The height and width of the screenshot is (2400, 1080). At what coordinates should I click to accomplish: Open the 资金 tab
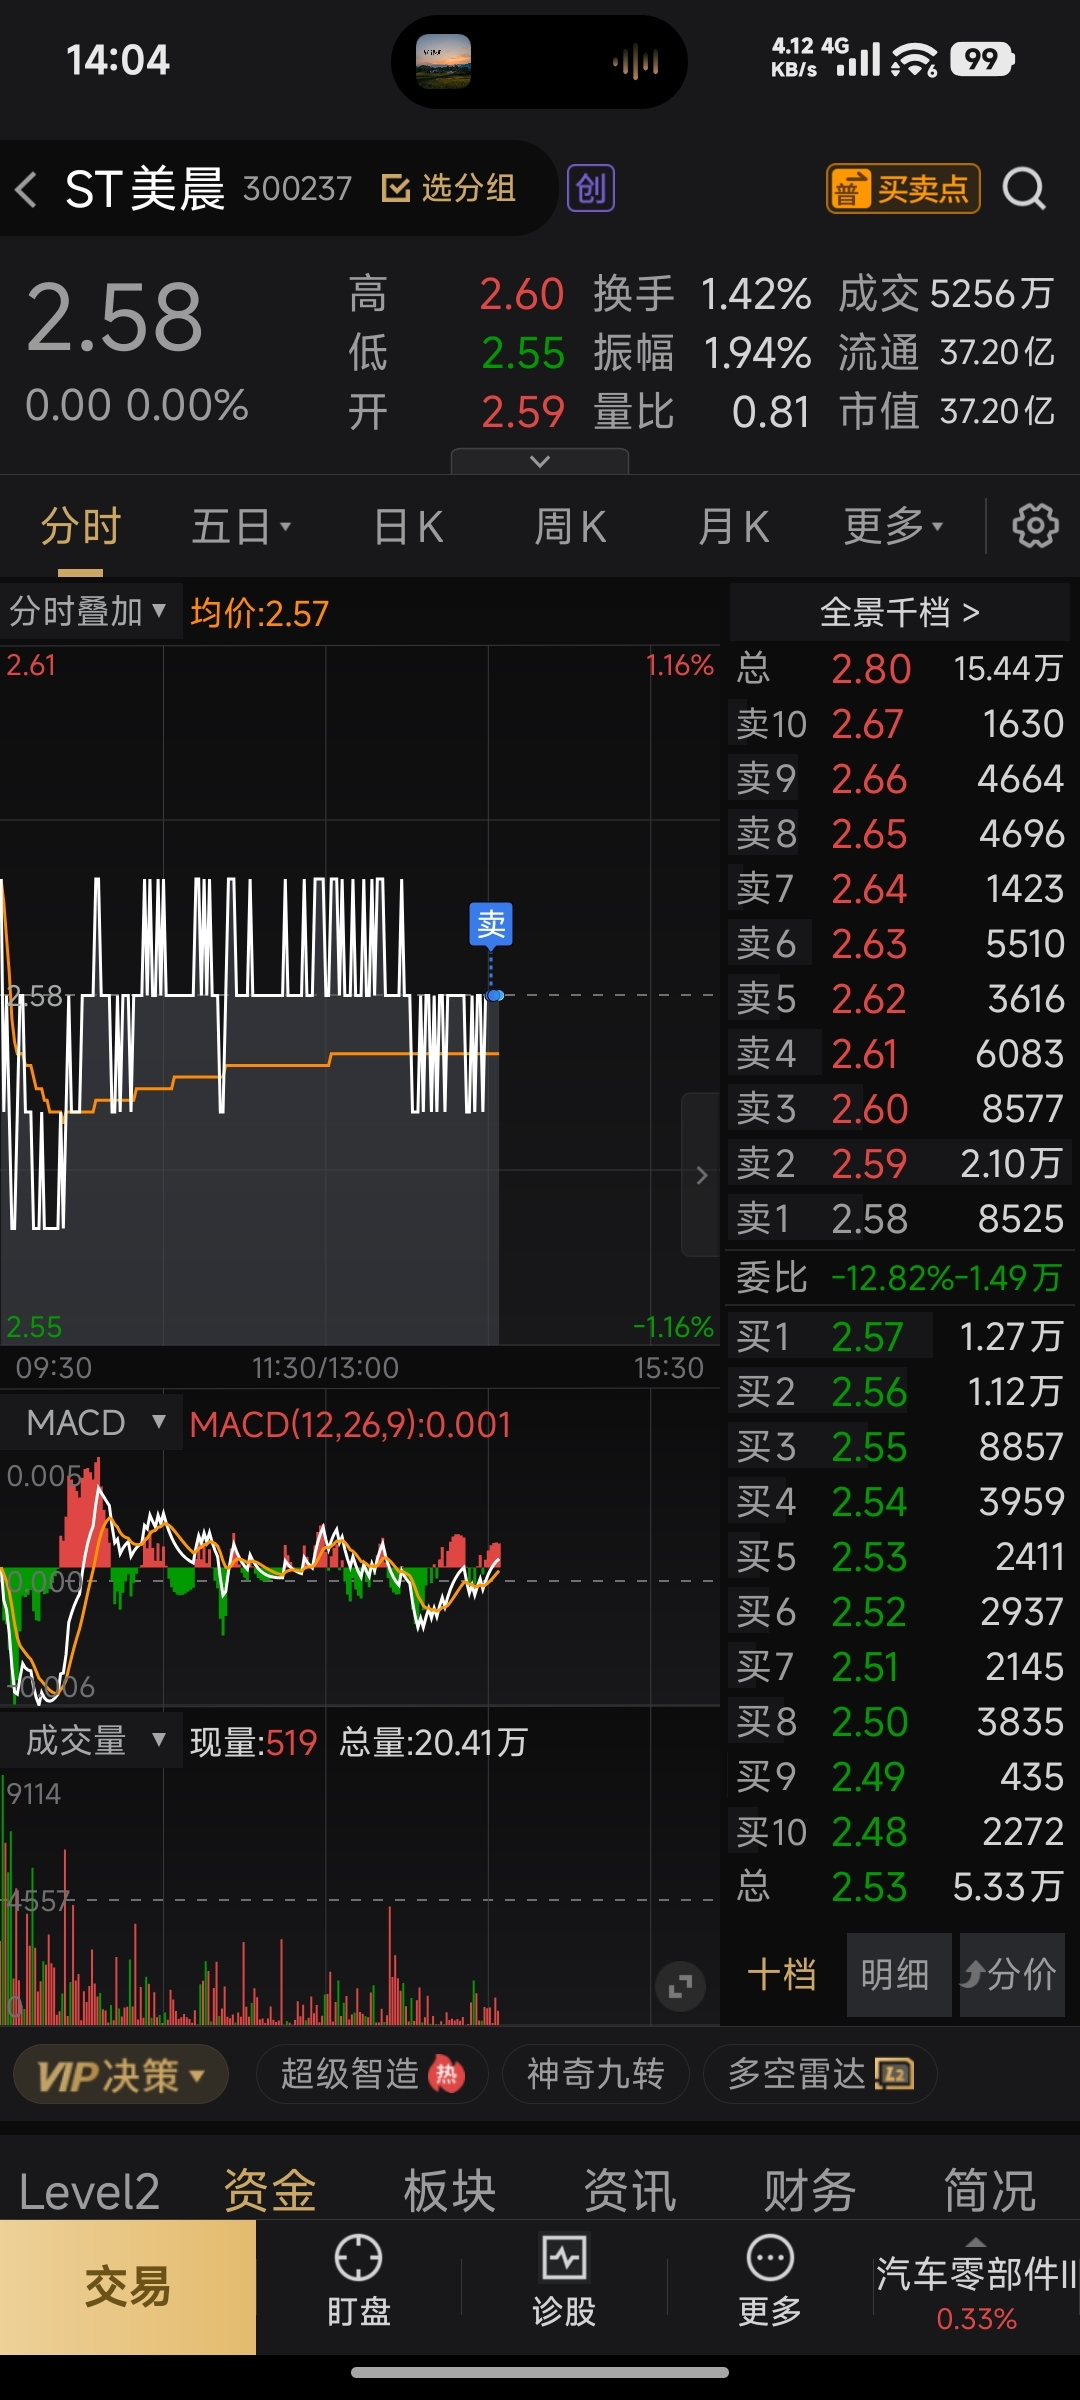(270, 2191)
